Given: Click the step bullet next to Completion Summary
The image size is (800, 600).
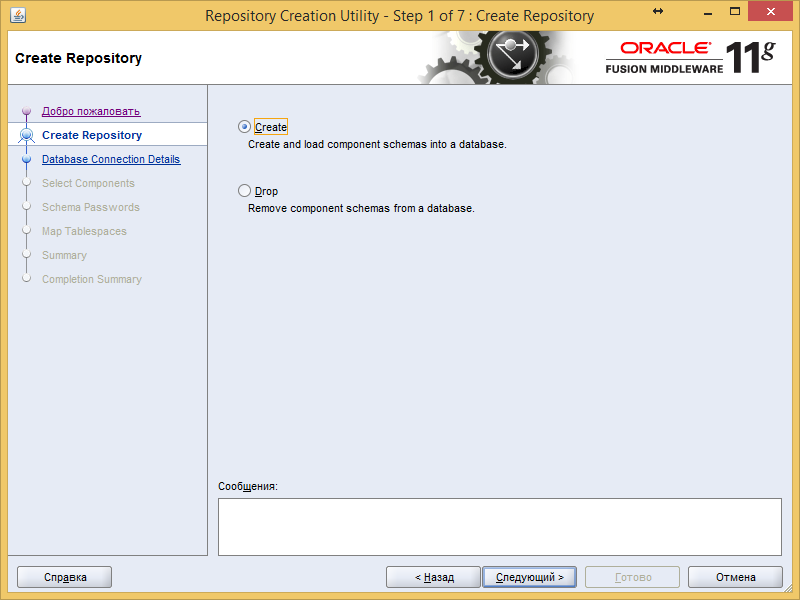Looking at the screenshot, I should coord(27,279).
